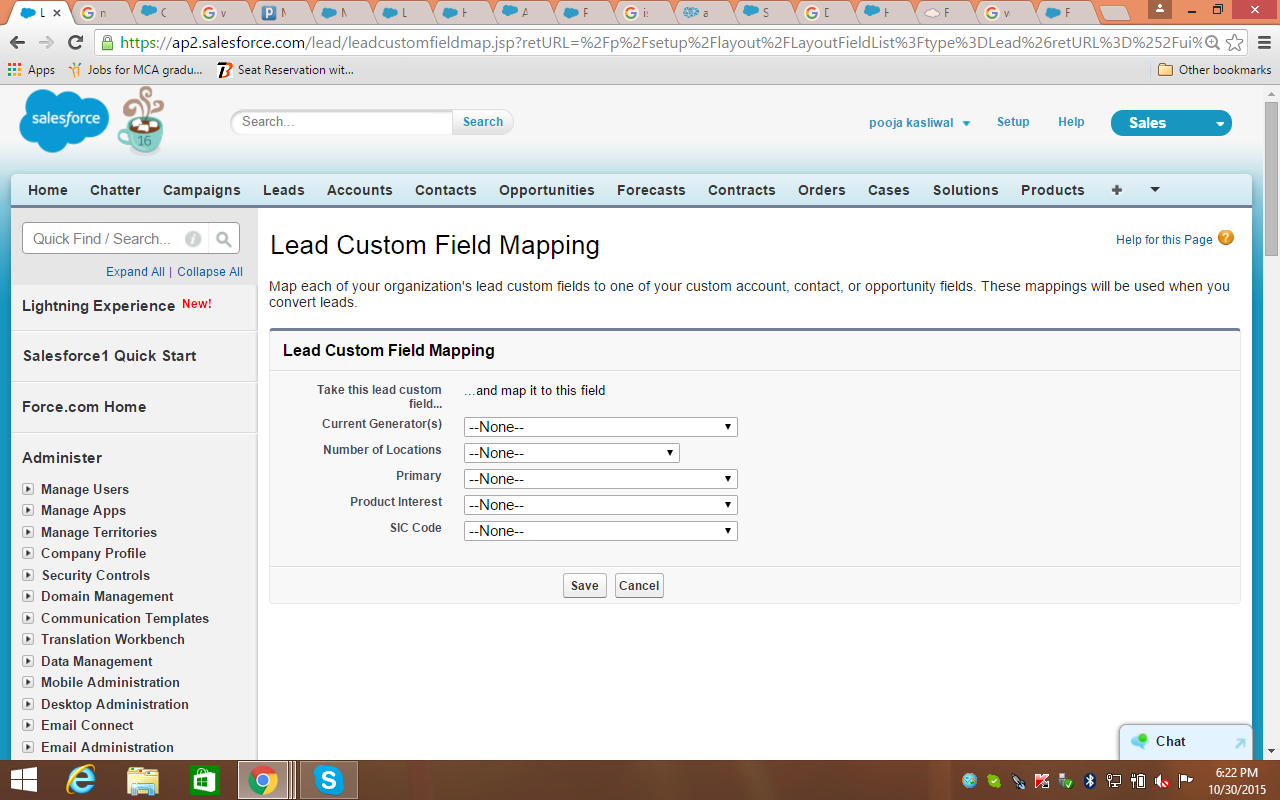Screen dimensions: 1280x800
Task: Open Jobs for MCA graduates bookmark
Action: click(135, 70)
